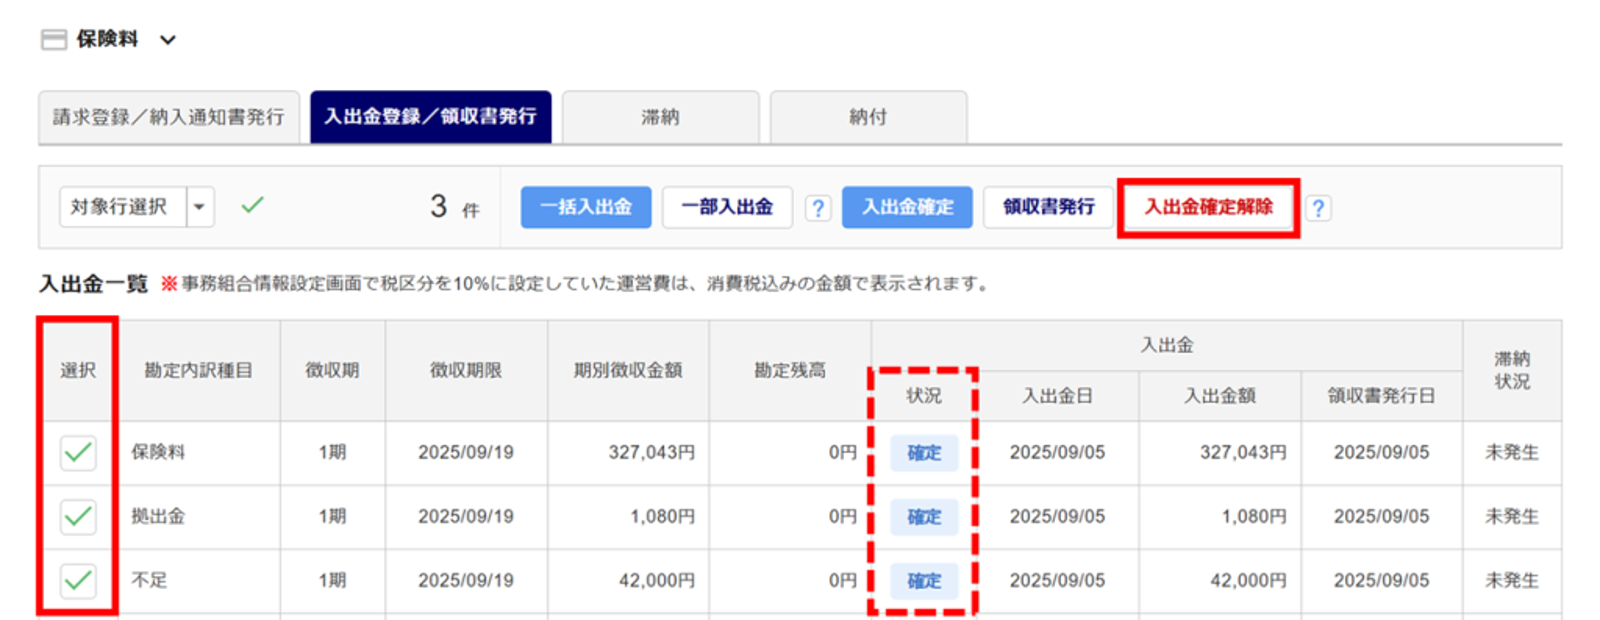The height and width of the screenshot is (620, 1600).
Task: Click help icon beside 入出金確定解除
Action: [x=1318, y=208]
